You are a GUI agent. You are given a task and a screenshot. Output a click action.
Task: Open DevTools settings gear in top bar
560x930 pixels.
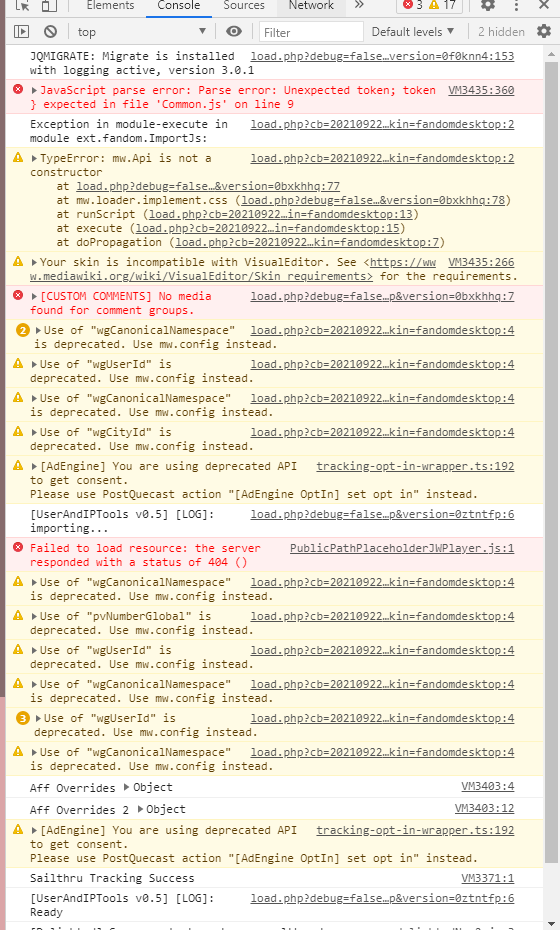point(488,5)
